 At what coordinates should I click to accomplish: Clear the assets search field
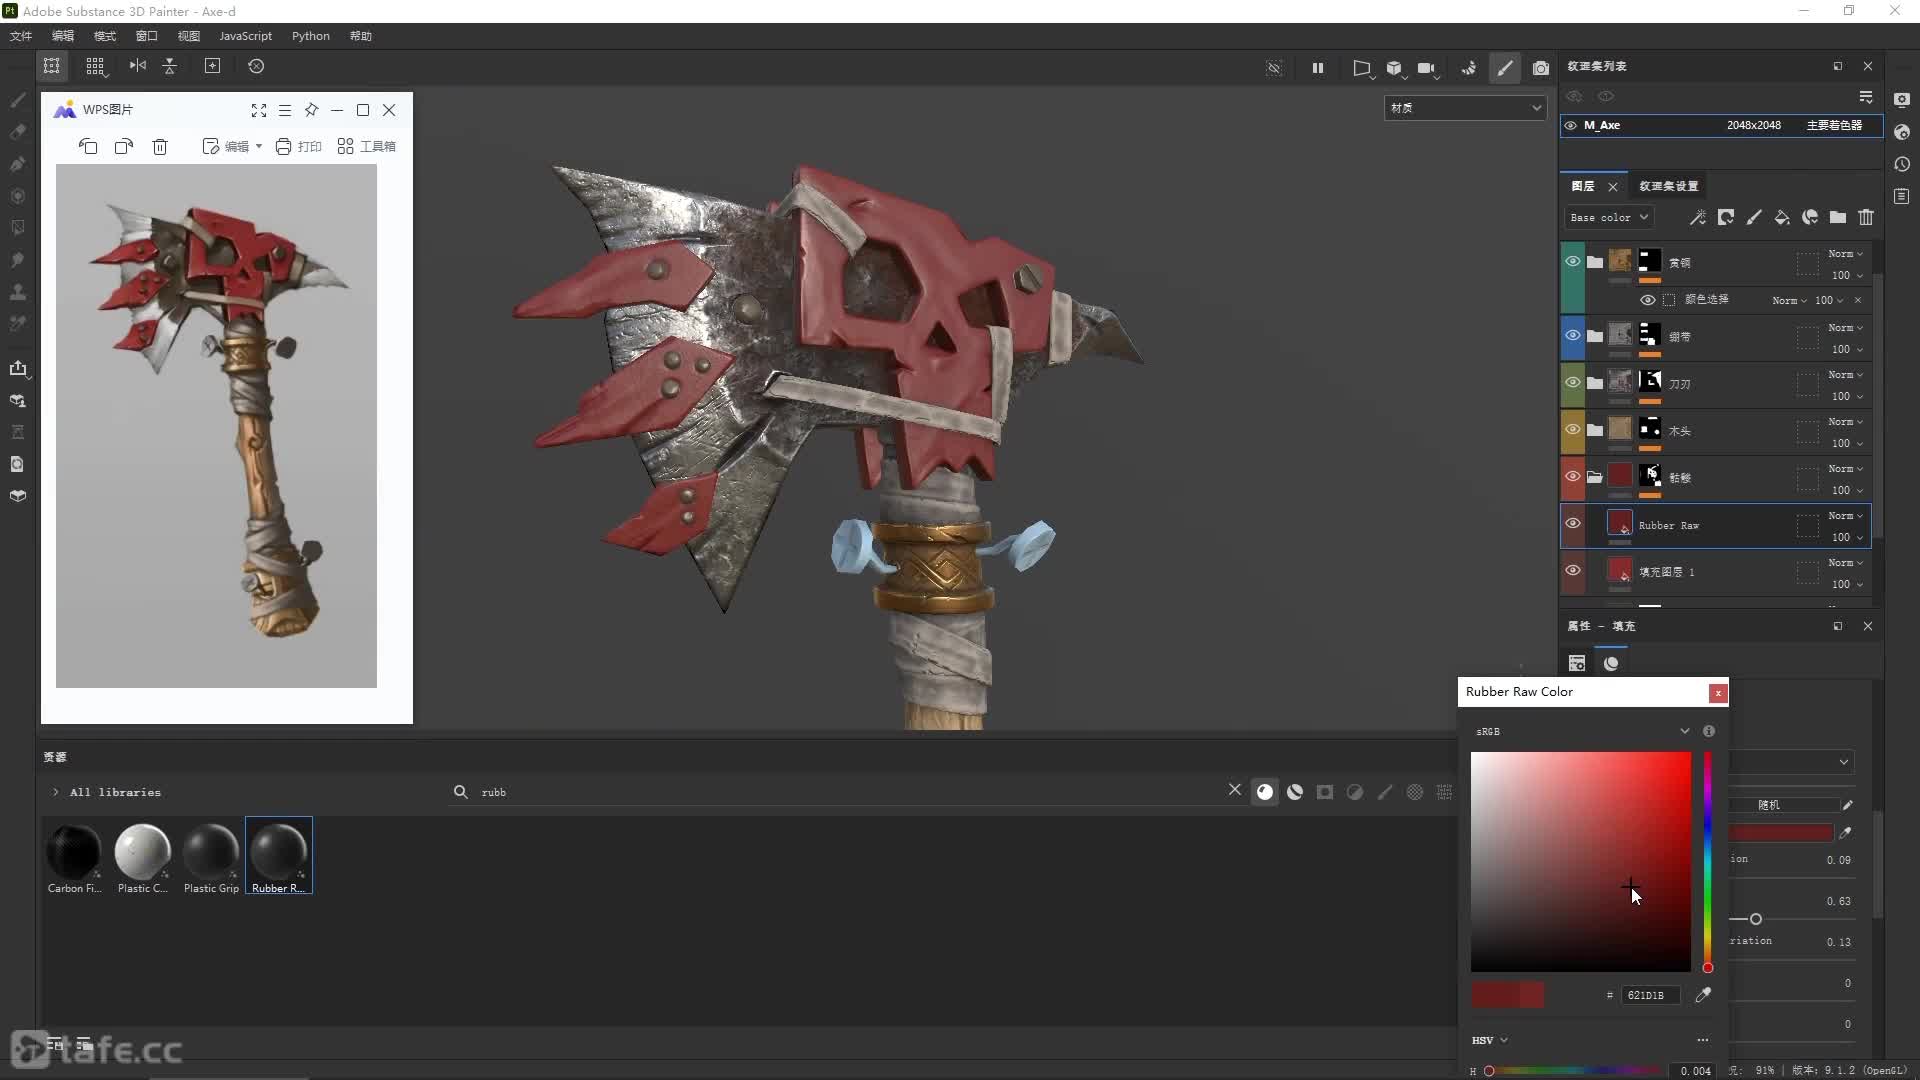(x=1235, y=790)
